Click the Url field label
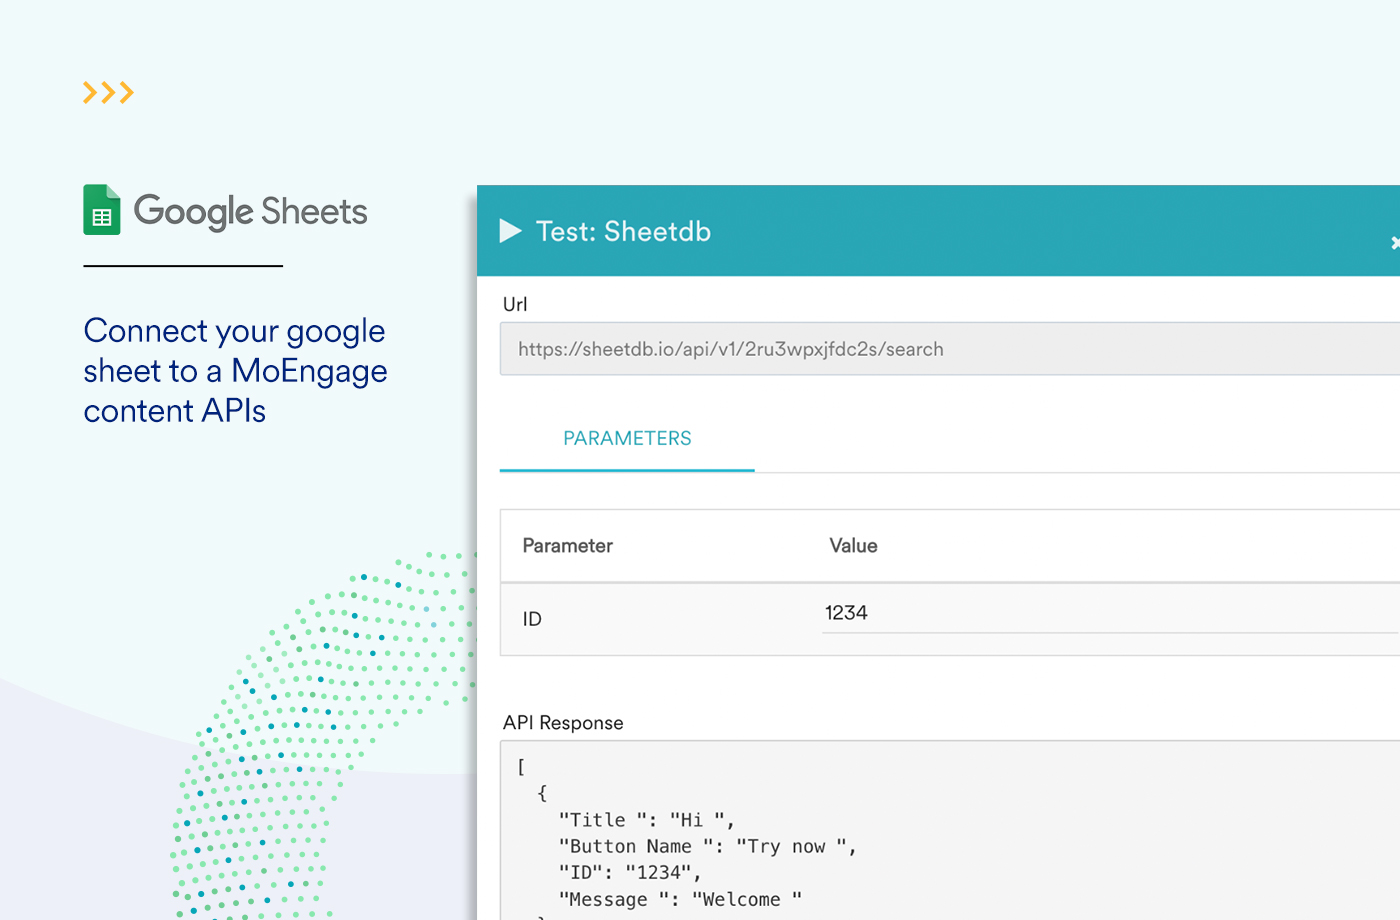Screen dimensions: 1400x920 point(515,304)
